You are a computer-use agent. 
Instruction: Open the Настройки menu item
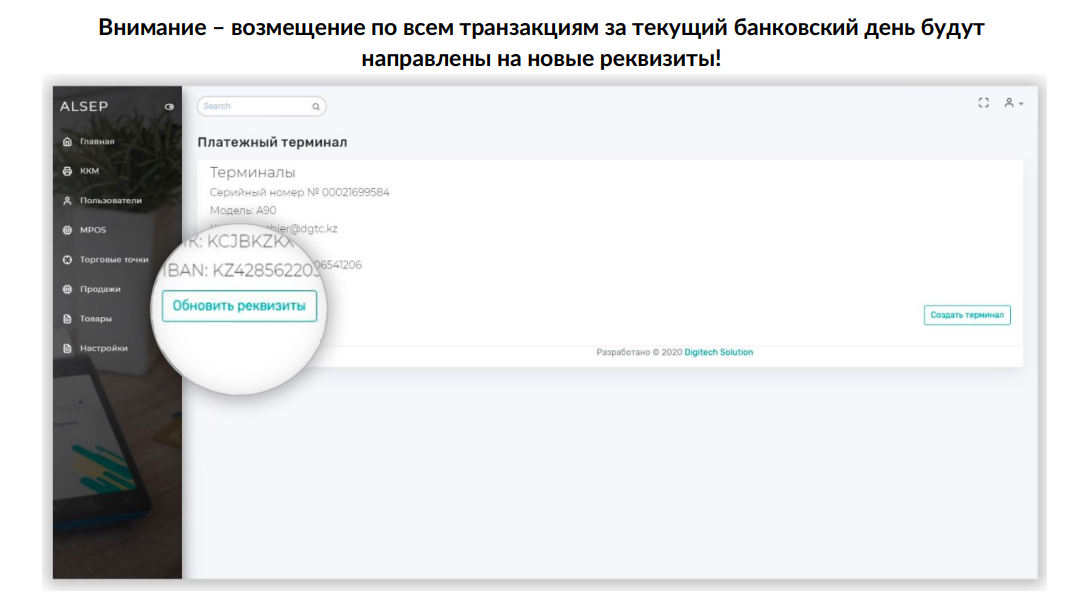pos(104,349)
